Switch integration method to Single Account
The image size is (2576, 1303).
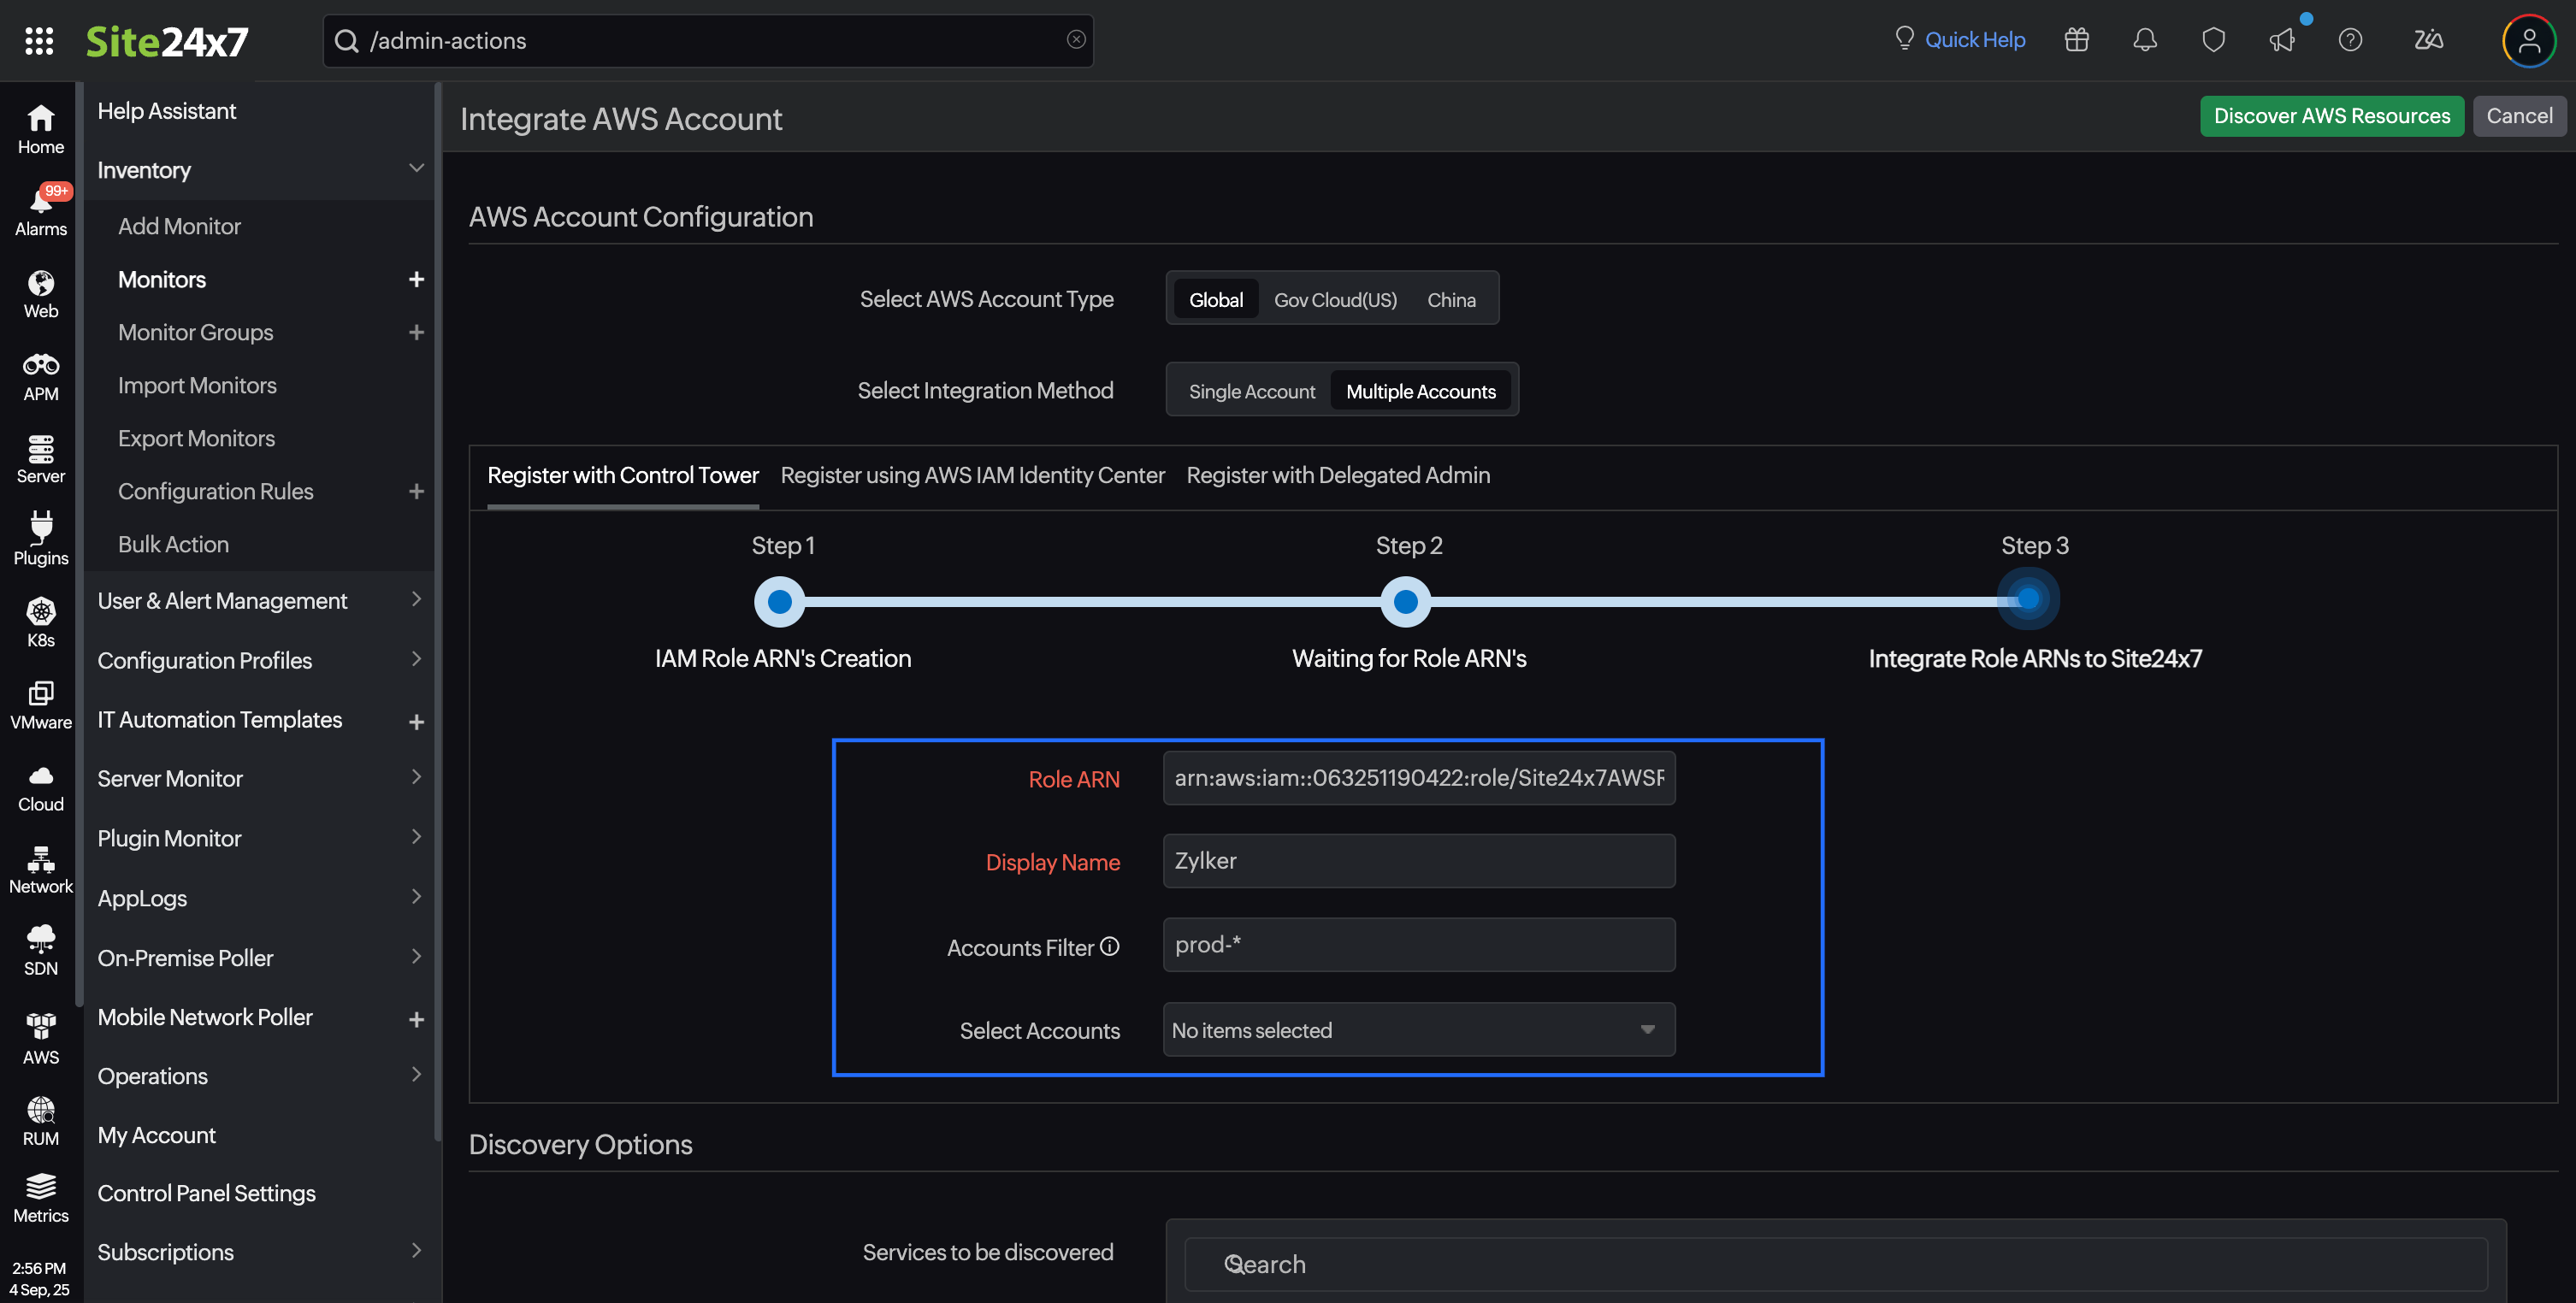point(1251,391)
